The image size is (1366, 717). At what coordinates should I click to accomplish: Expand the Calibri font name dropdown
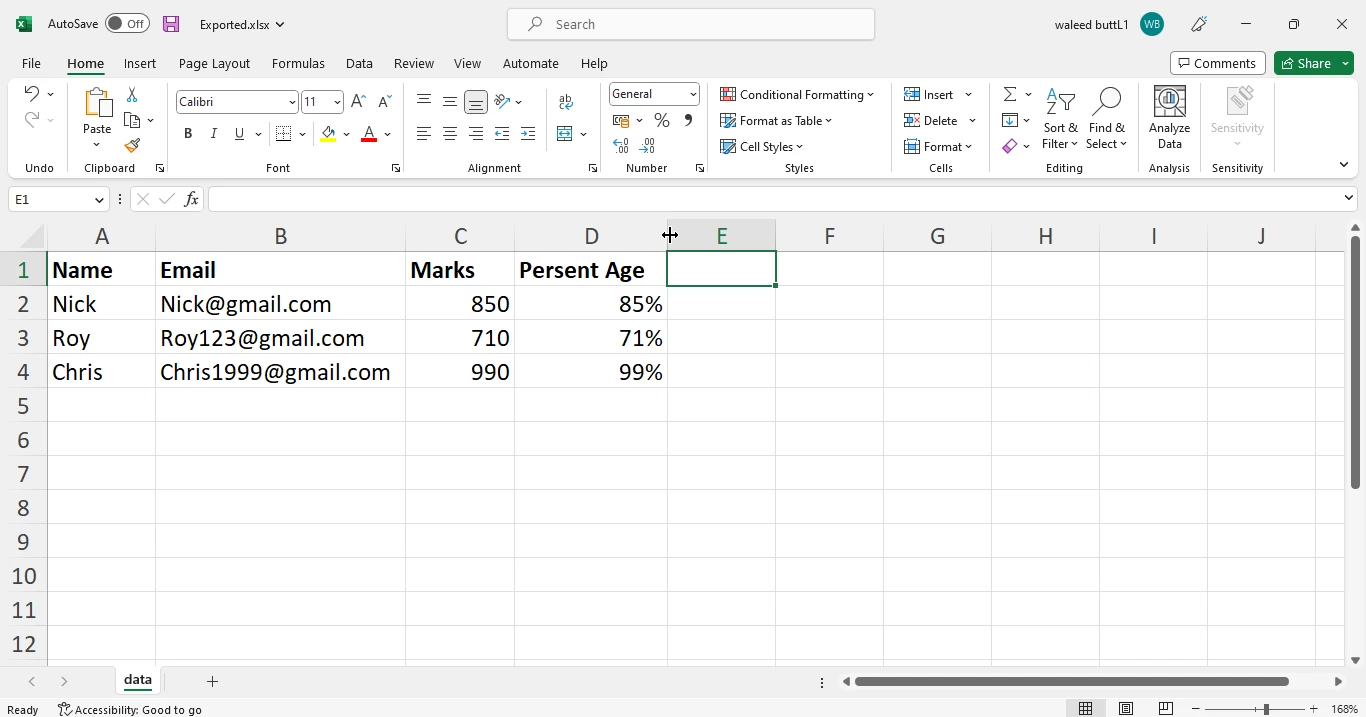coord(292,102)
